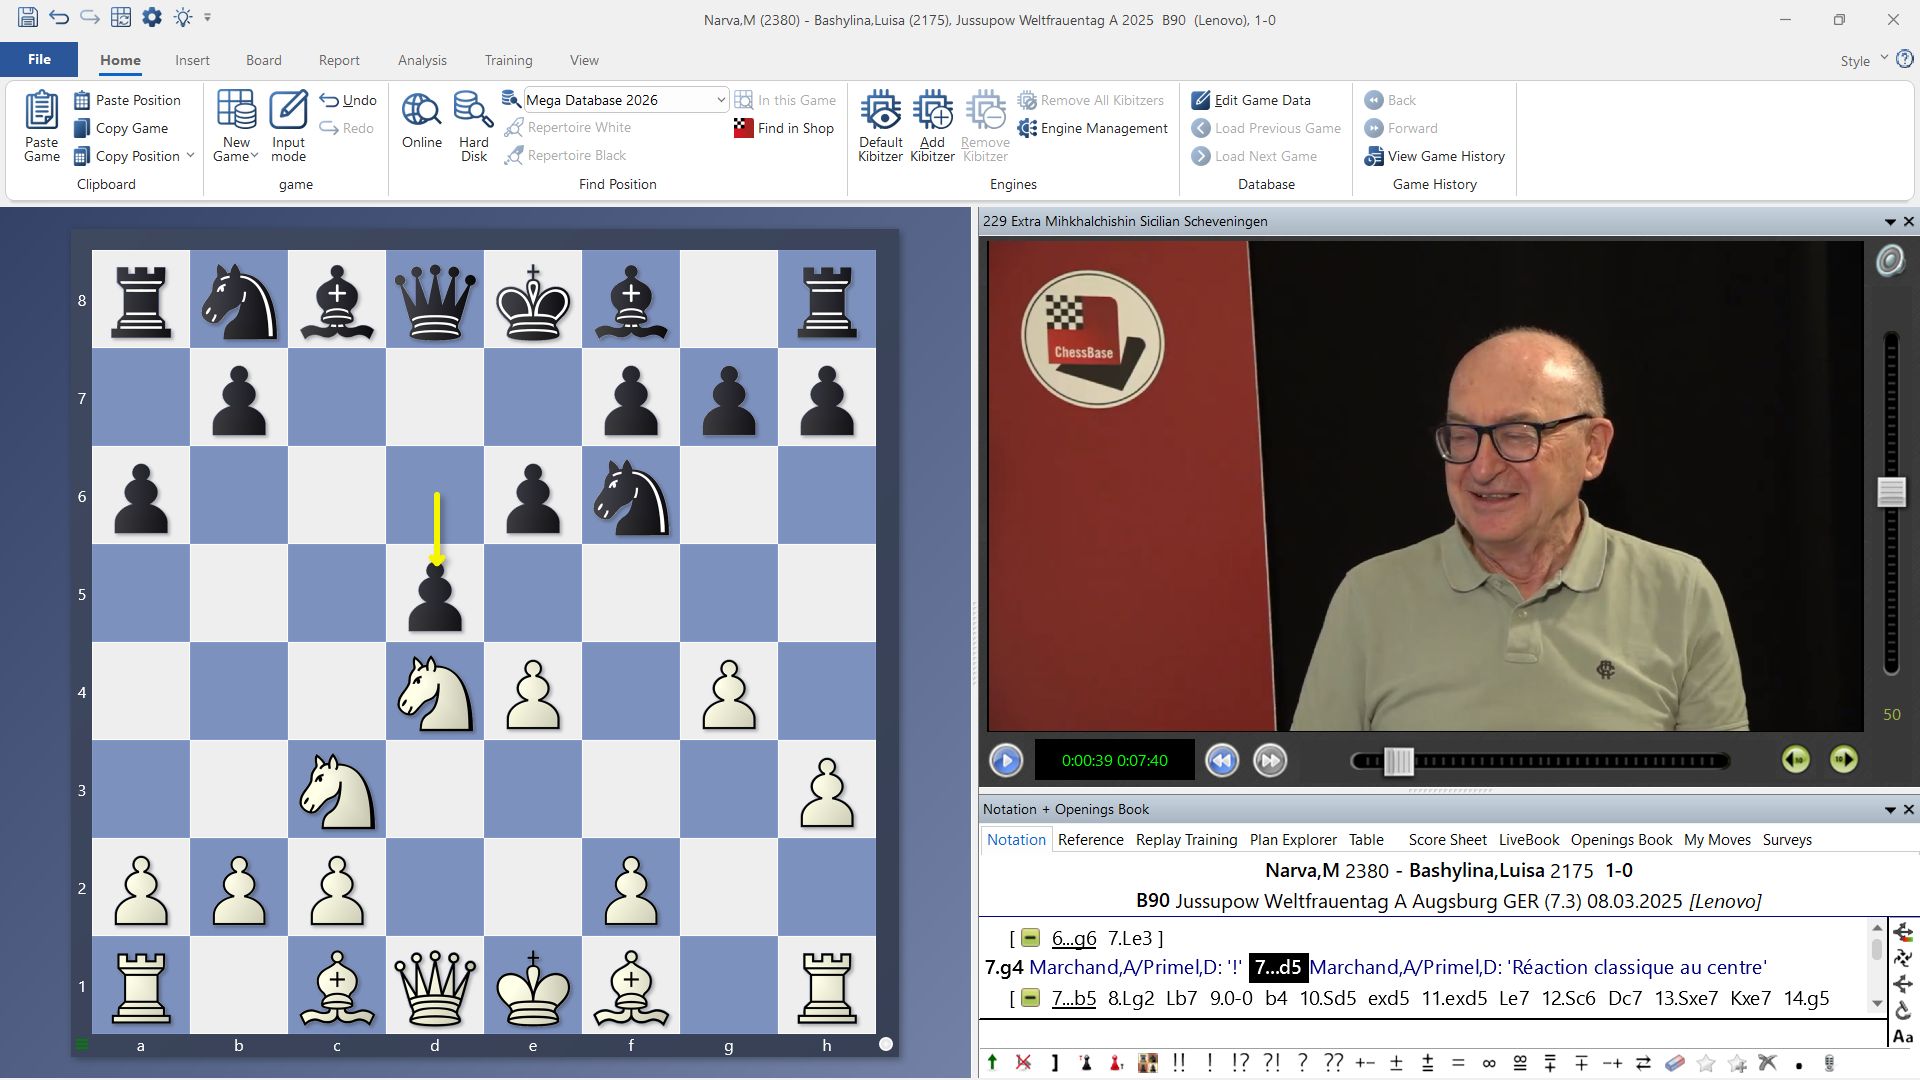This screenshot has width=1920, height=1080.
Task: Search position Online
Action: [x=421, y=111]
